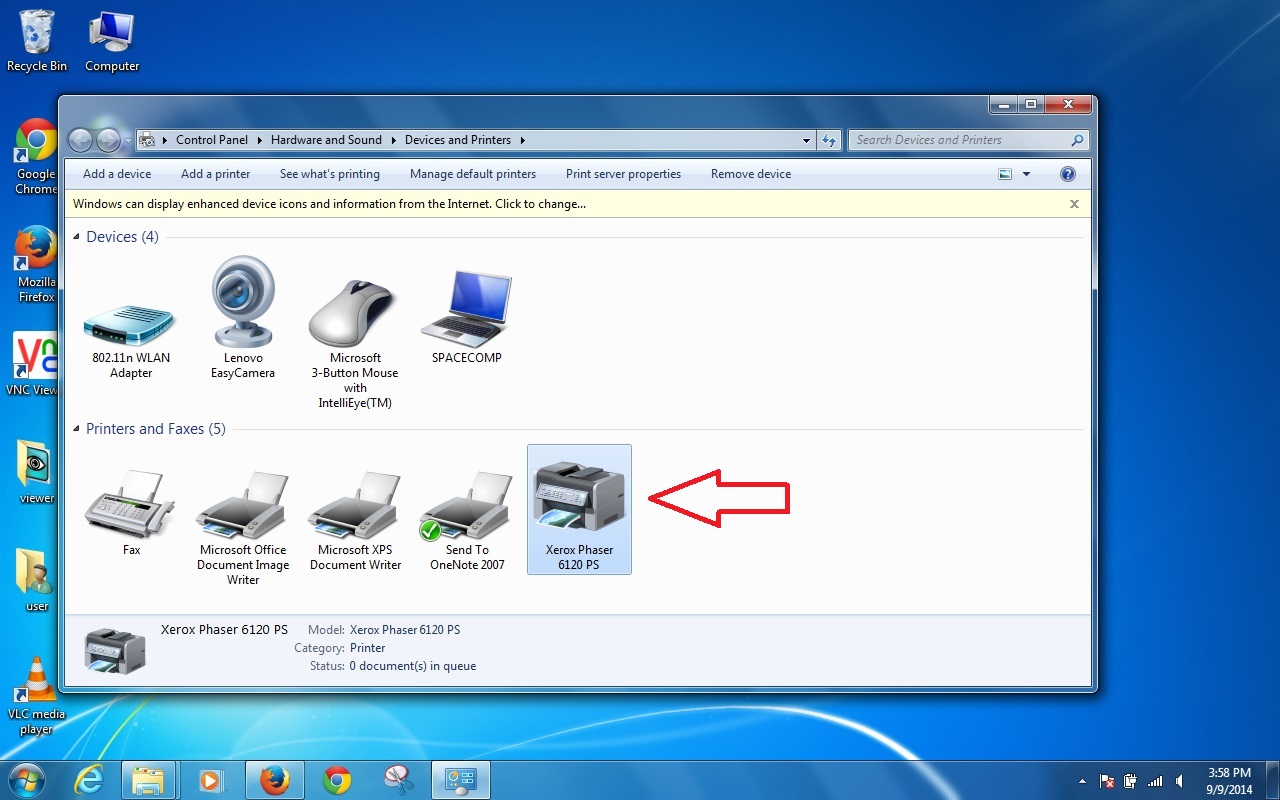The width and height of the screenshot is (1280, 800).
Task: Click the Back navigation arrow
Action: coord(80,140)
